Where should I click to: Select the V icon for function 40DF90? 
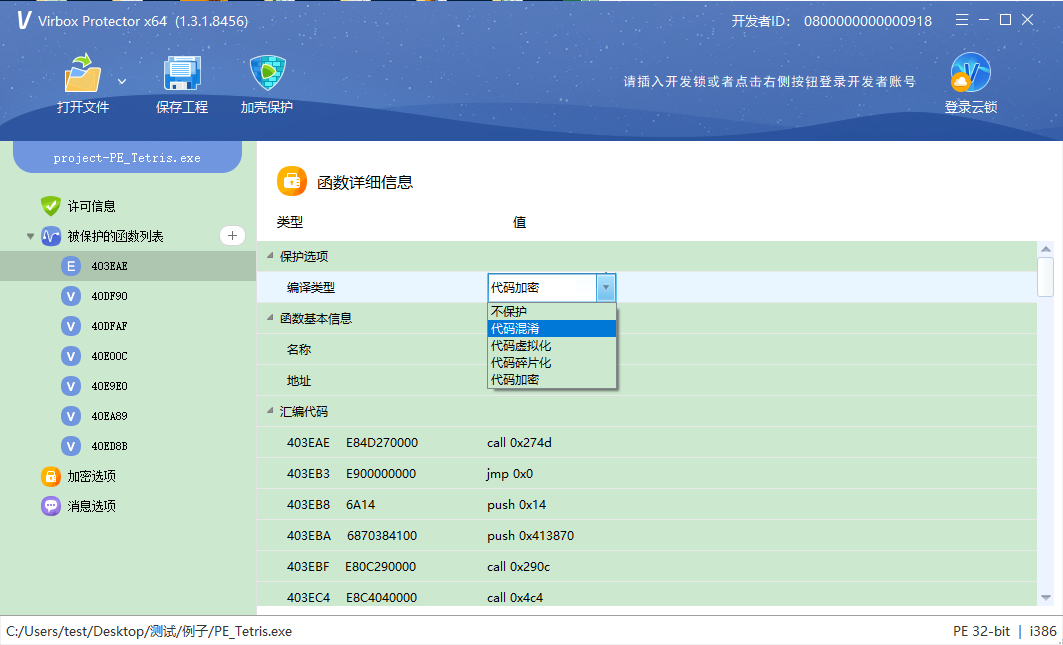coord(71,296)
